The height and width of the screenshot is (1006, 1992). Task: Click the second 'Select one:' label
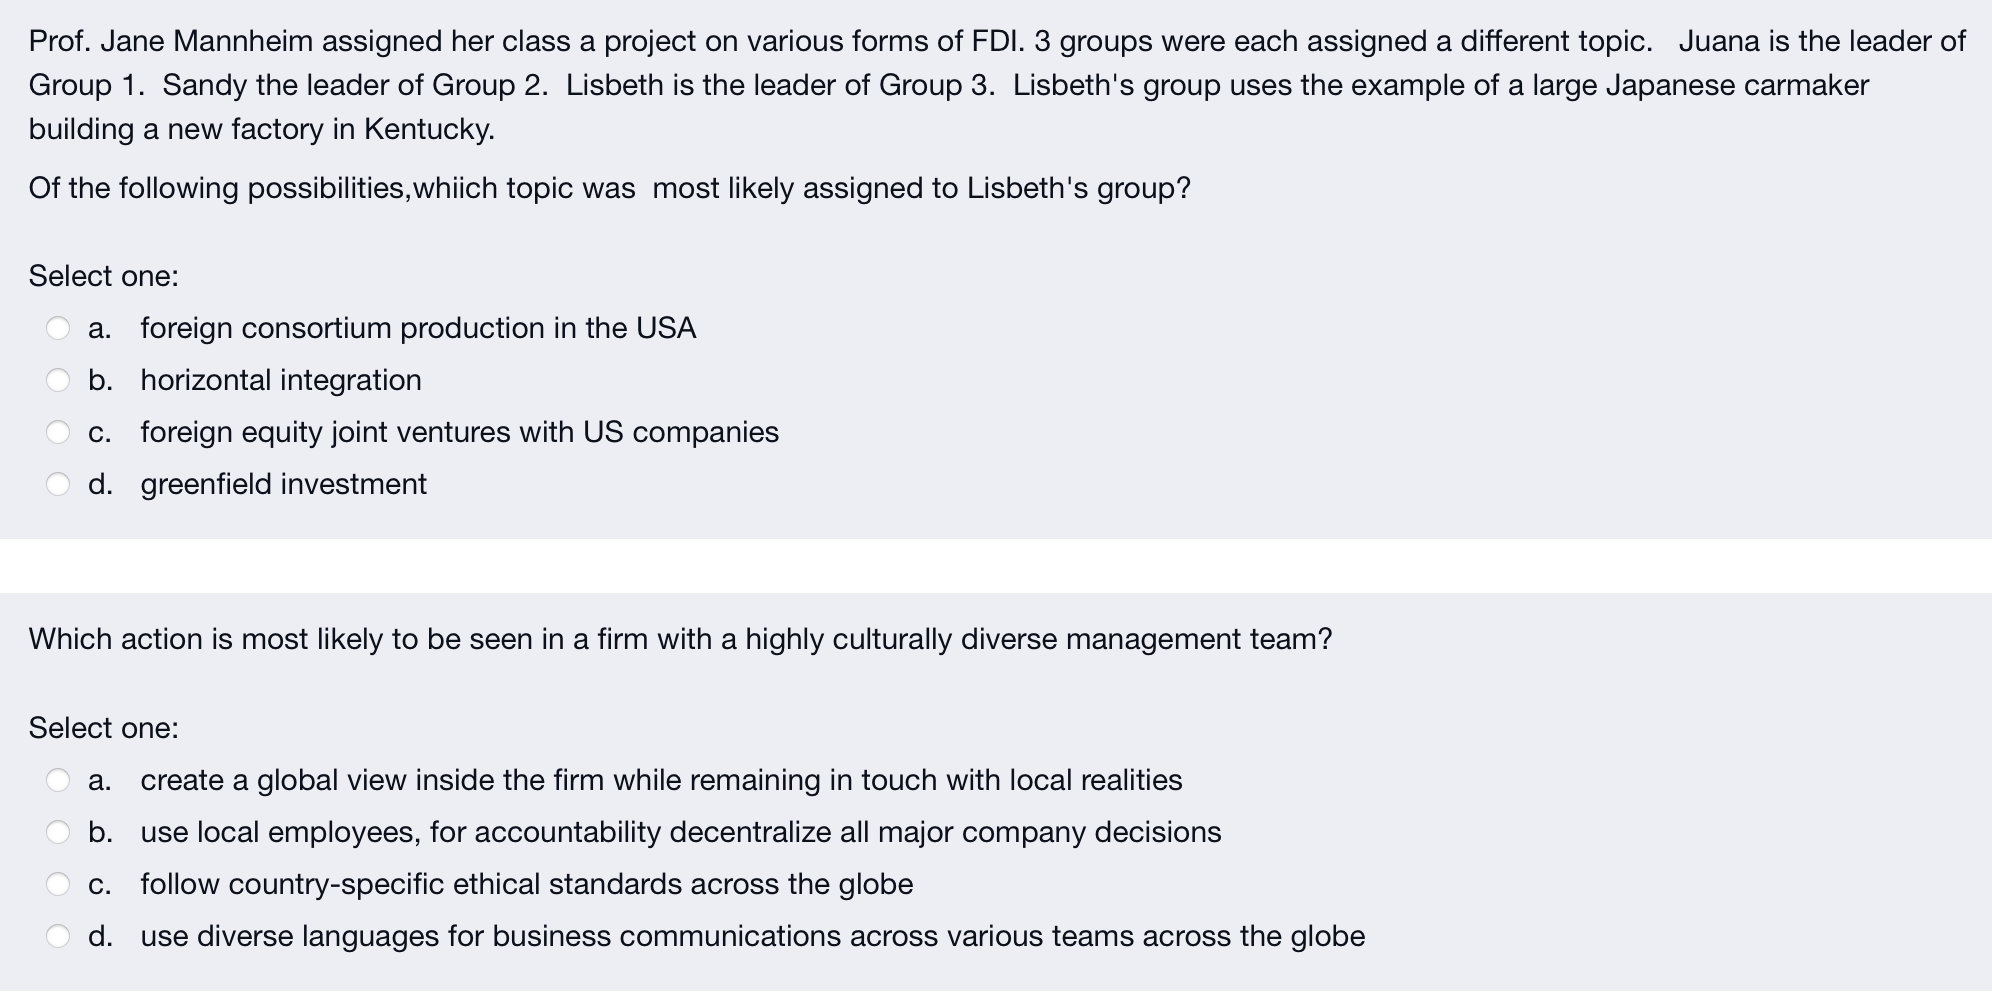(x=104, y=728)
